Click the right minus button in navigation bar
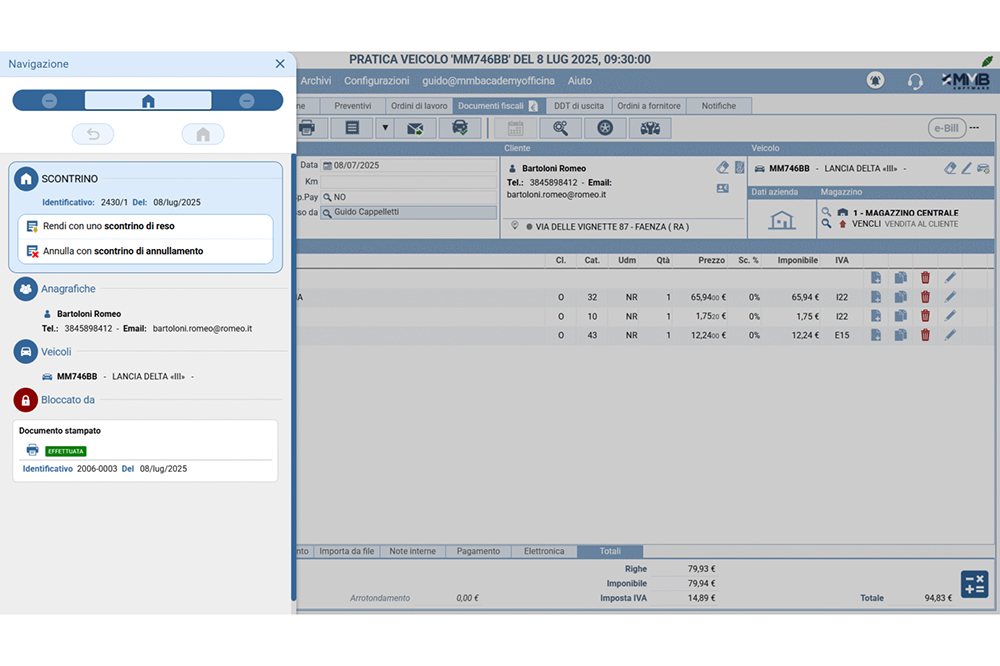The width and height of the screenshot is (1000, 666). 247,101
